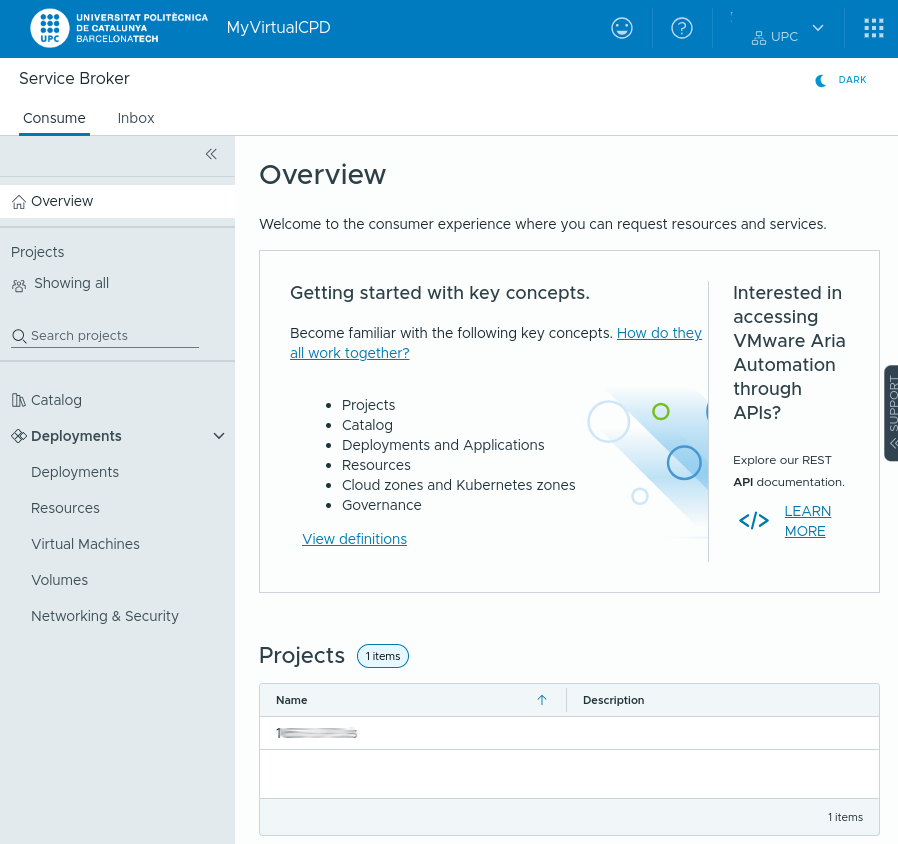The width and height of the screenshot is (898, 844).
Task: Expand the SUPPORT panel on the right
Action: point(890,413)
